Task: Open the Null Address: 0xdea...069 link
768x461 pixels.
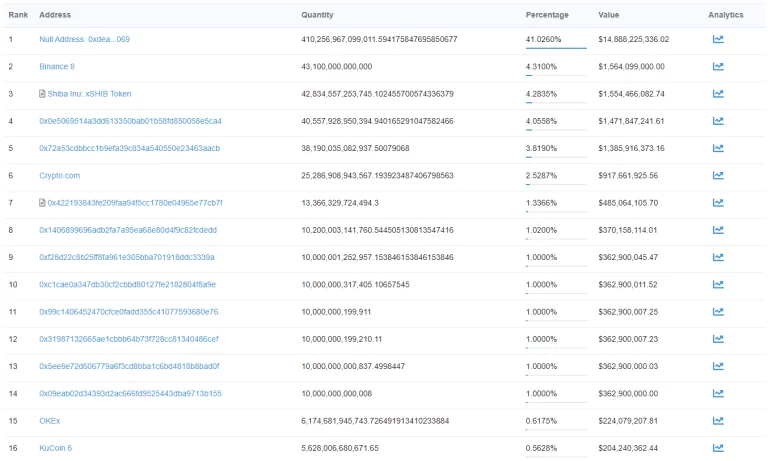Action: (84, 39)
